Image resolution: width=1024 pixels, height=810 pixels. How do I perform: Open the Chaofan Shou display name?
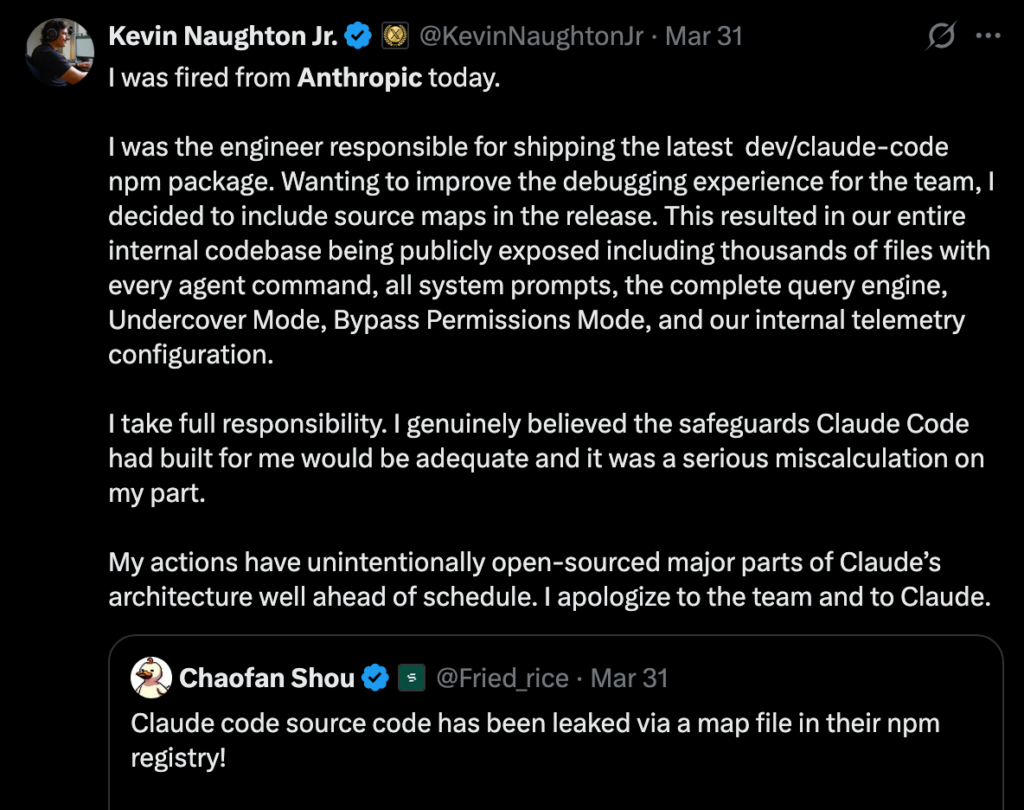coord(266,678)
